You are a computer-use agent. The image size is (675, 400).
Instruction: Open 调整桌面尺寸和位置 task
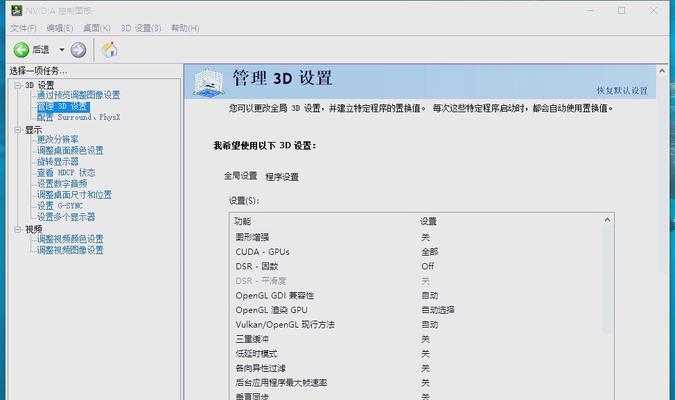point(74,195)
